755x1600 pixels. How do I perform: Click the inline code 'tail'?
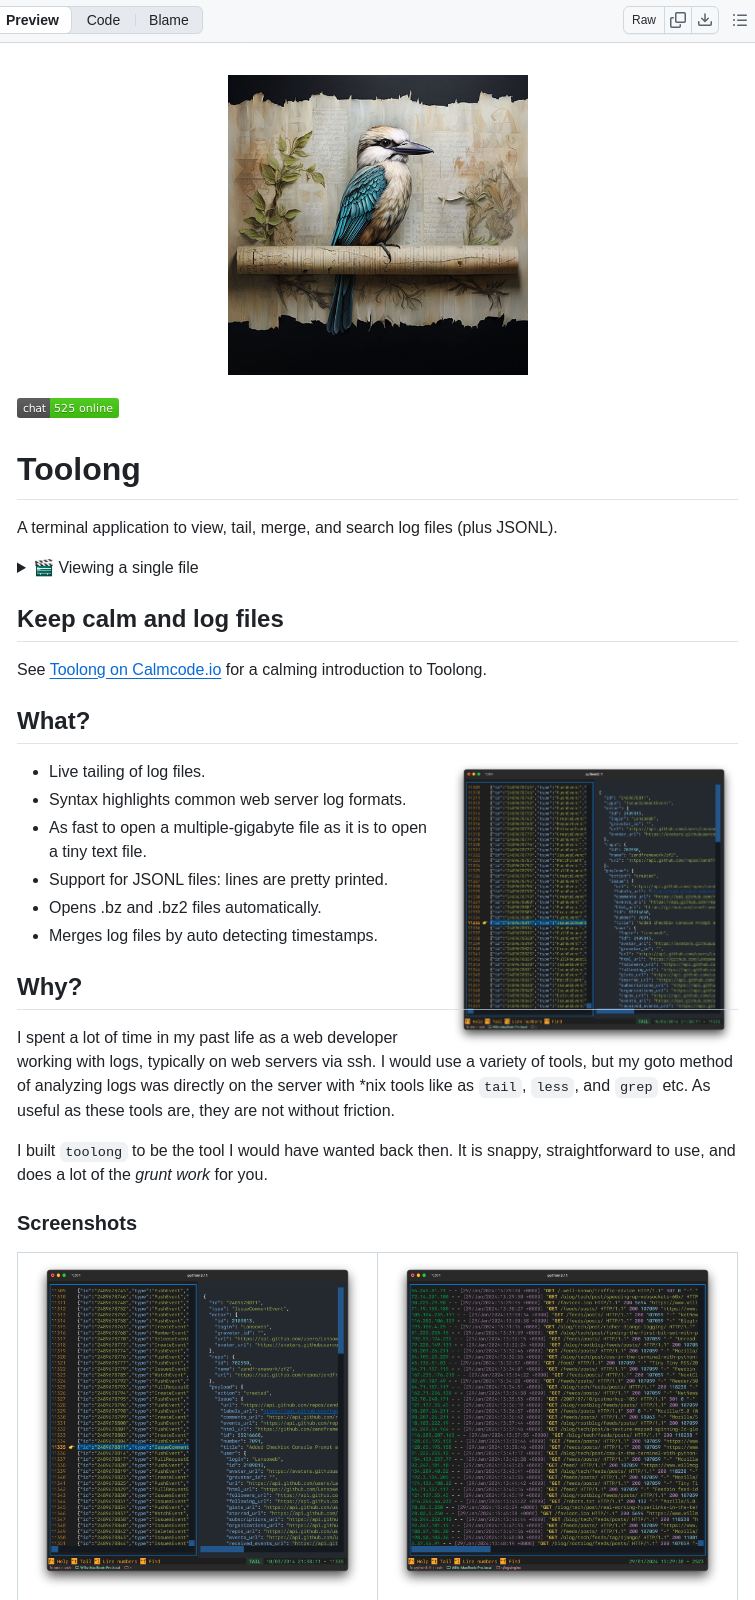point(500,1086)
